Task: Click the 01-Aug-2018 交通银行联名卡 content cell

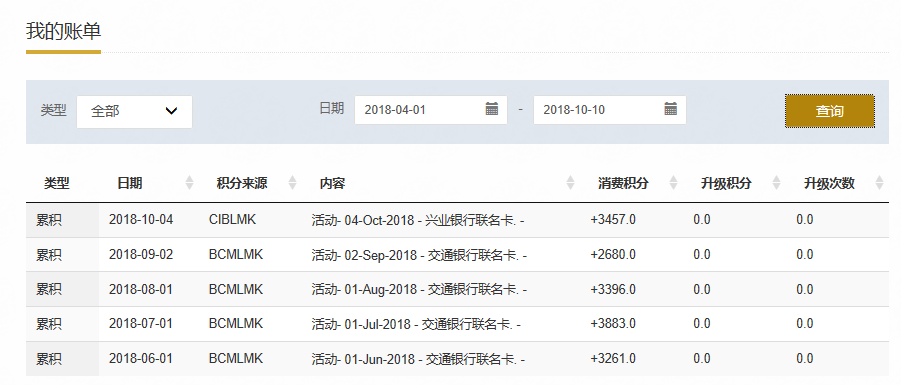Action: tap(419, 290)
